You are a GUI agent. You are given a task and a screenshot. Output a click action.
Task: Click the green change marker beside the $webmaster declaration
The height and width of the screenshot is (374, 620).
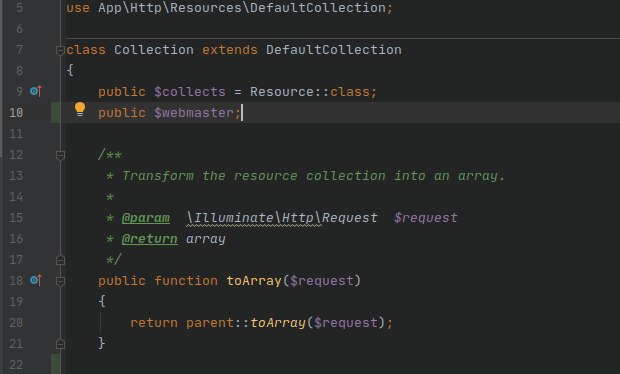[56, 113]
